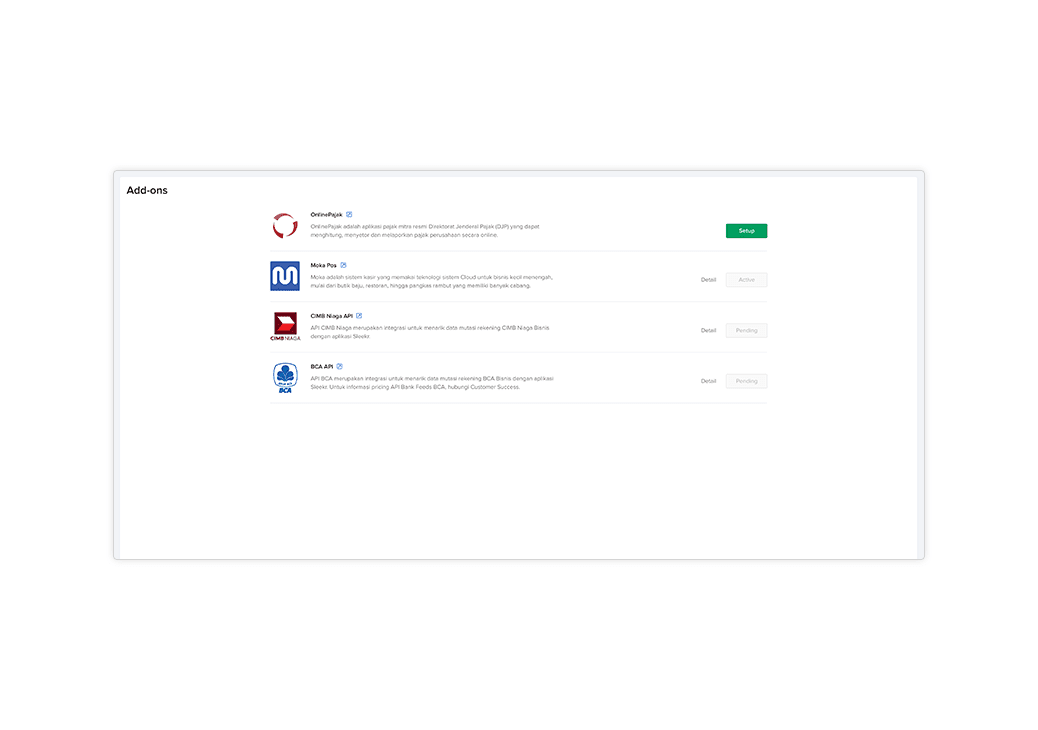1038x730 pixels.
Task: Click the Pending button for BCA API
Action: [746, 381]
